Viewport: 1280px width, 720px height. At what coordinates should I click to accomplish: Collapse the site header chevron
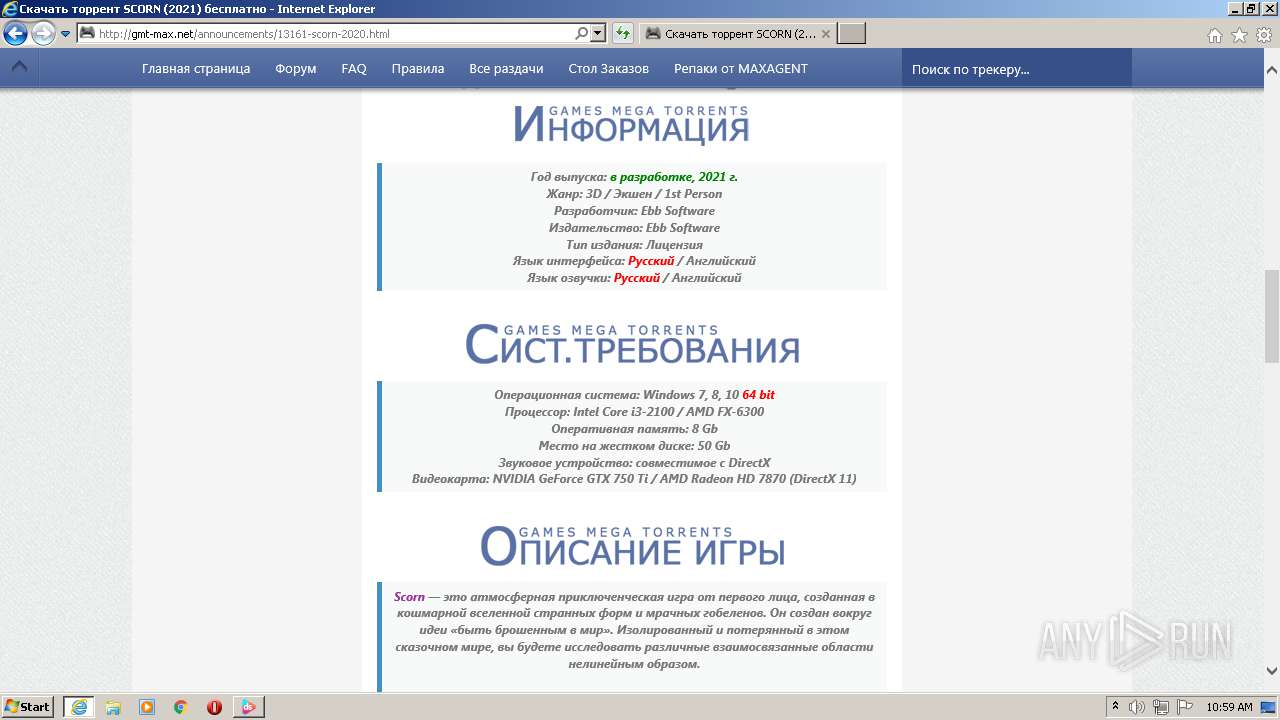19,68
